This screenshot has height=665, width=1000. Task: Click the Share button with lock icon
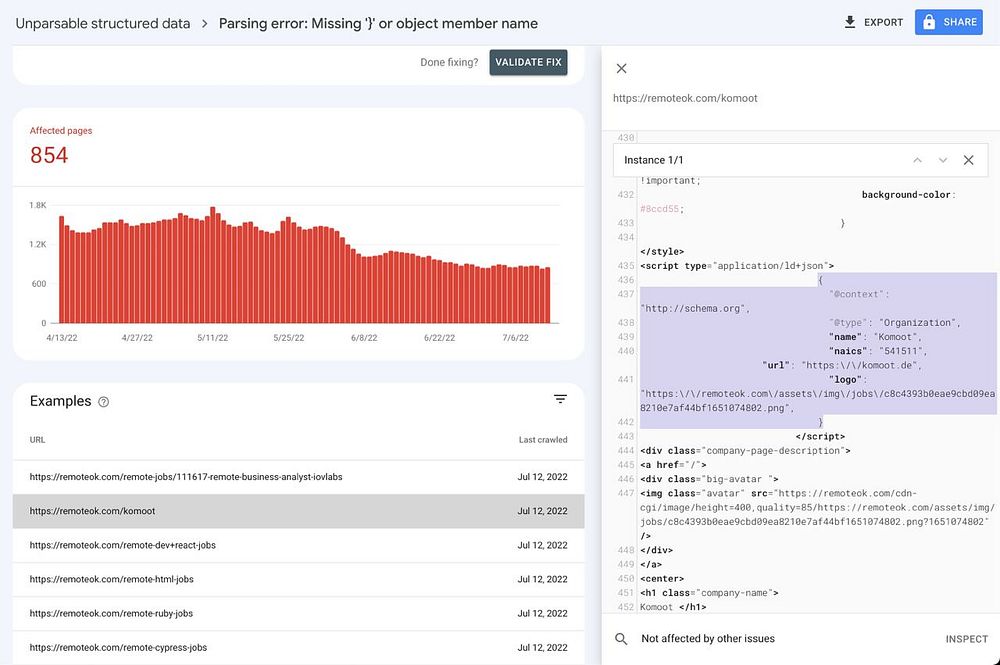coord(948,22)
